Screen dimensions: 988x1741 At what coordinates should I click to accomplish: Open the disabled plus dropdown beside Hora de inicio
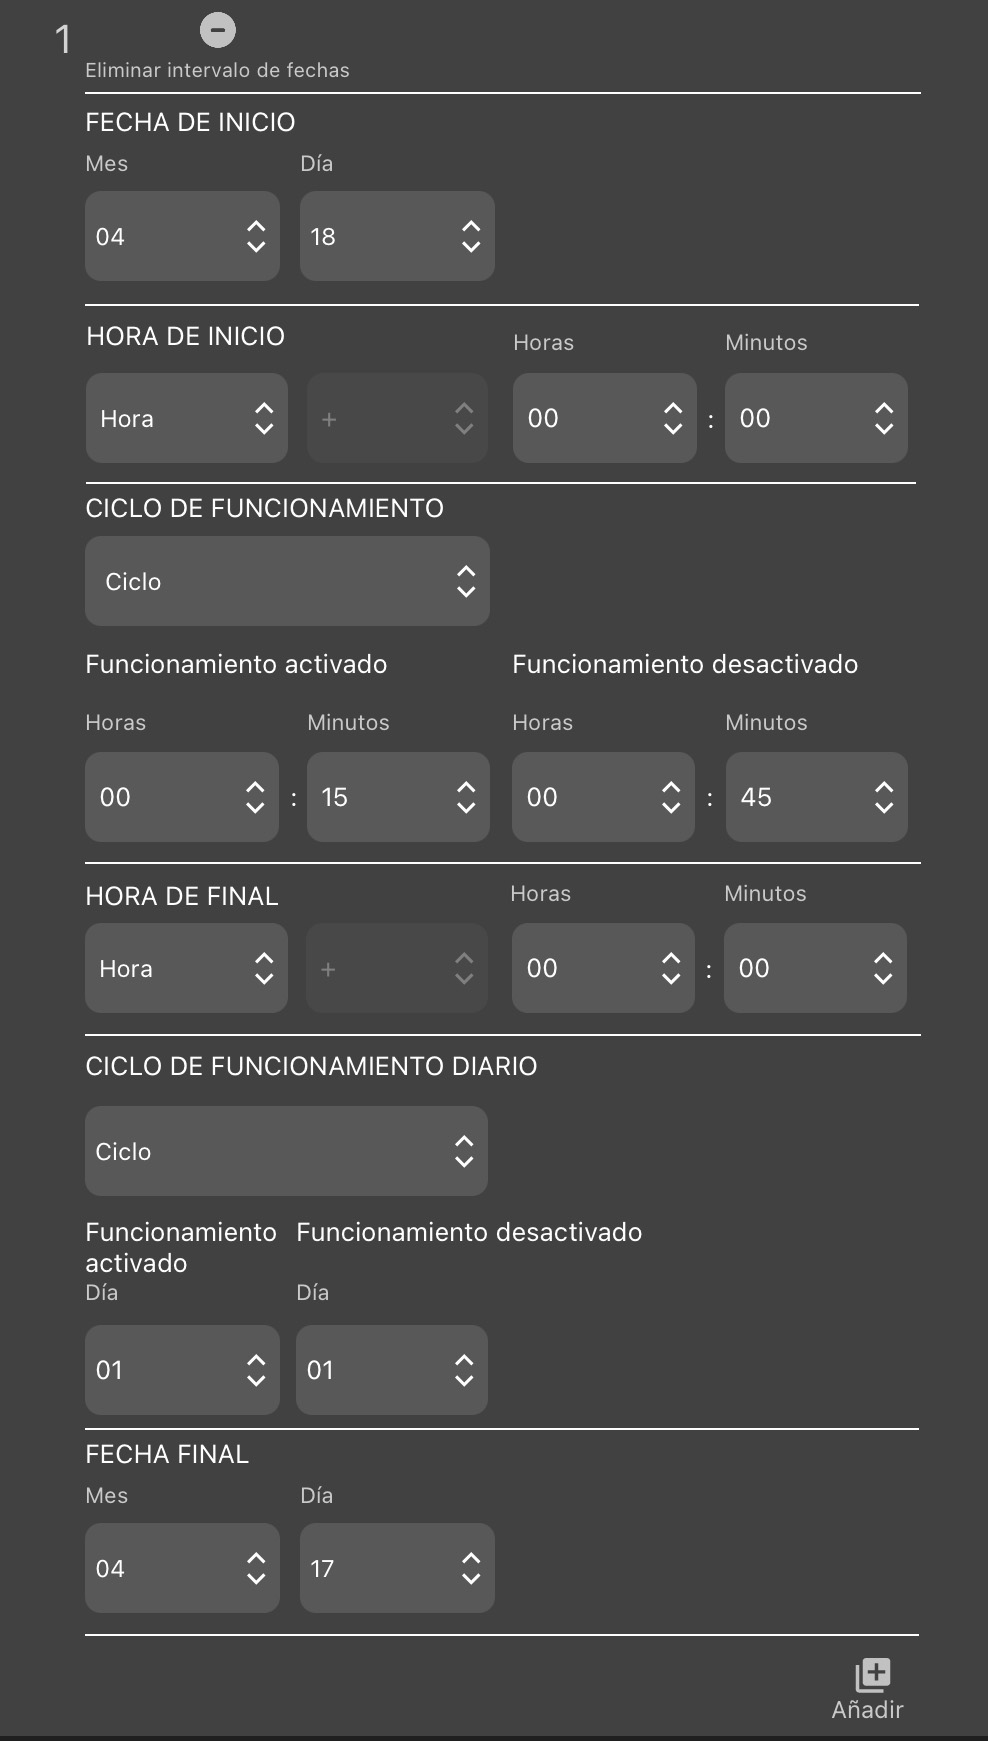click(x=397, y=418)
